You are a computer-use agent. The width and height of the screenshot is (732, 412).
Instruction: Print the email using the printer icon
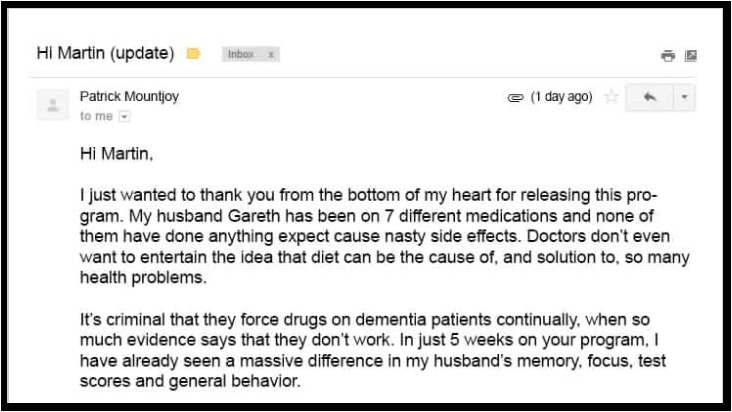[668, 56]
